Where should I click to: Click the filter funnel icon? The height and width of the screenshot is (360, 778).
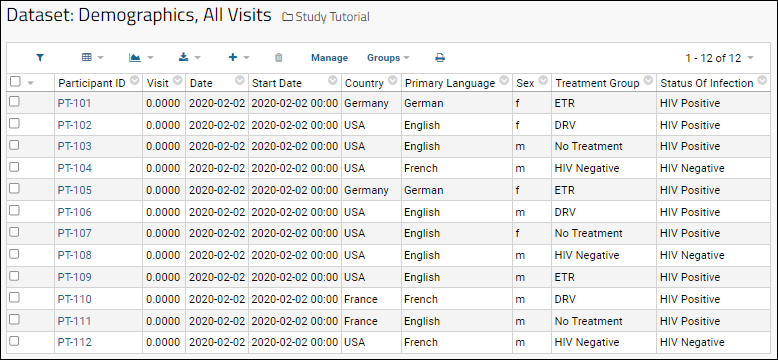tap(40, 58)
